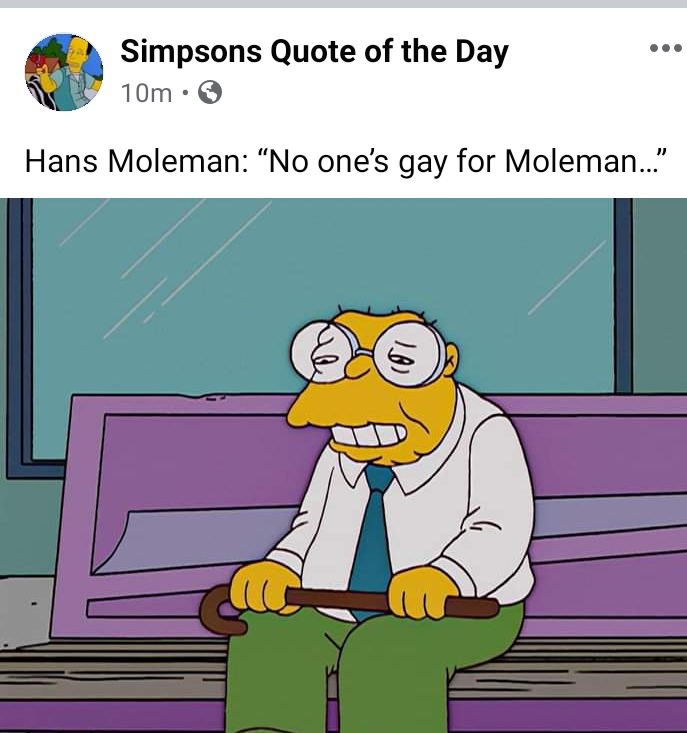Image resolution: width=687 pixels, height=733 pixels.
Task: Click the brown cane in the image
Action: tap(348, 608)
